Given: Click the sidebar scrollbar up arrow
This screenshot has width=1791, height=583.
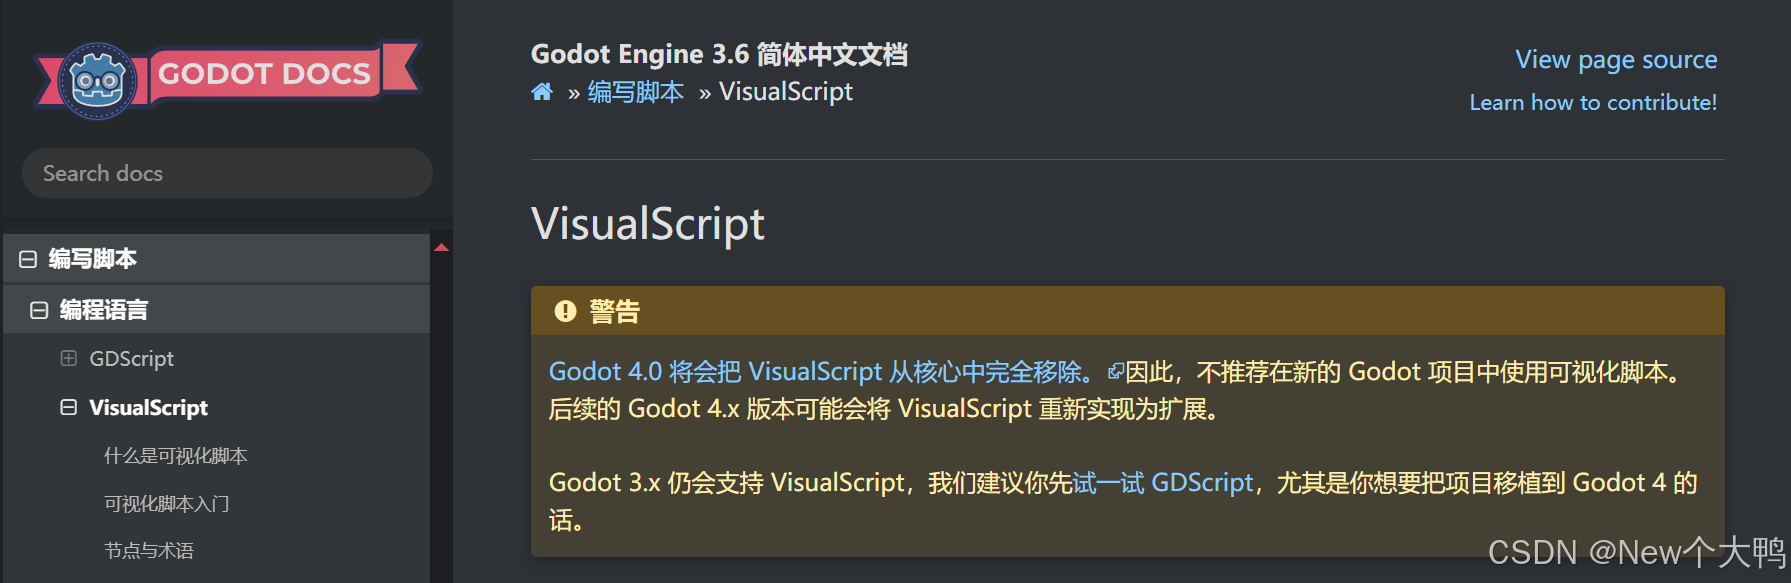Looking at the screenshot, I should [441, 247].
